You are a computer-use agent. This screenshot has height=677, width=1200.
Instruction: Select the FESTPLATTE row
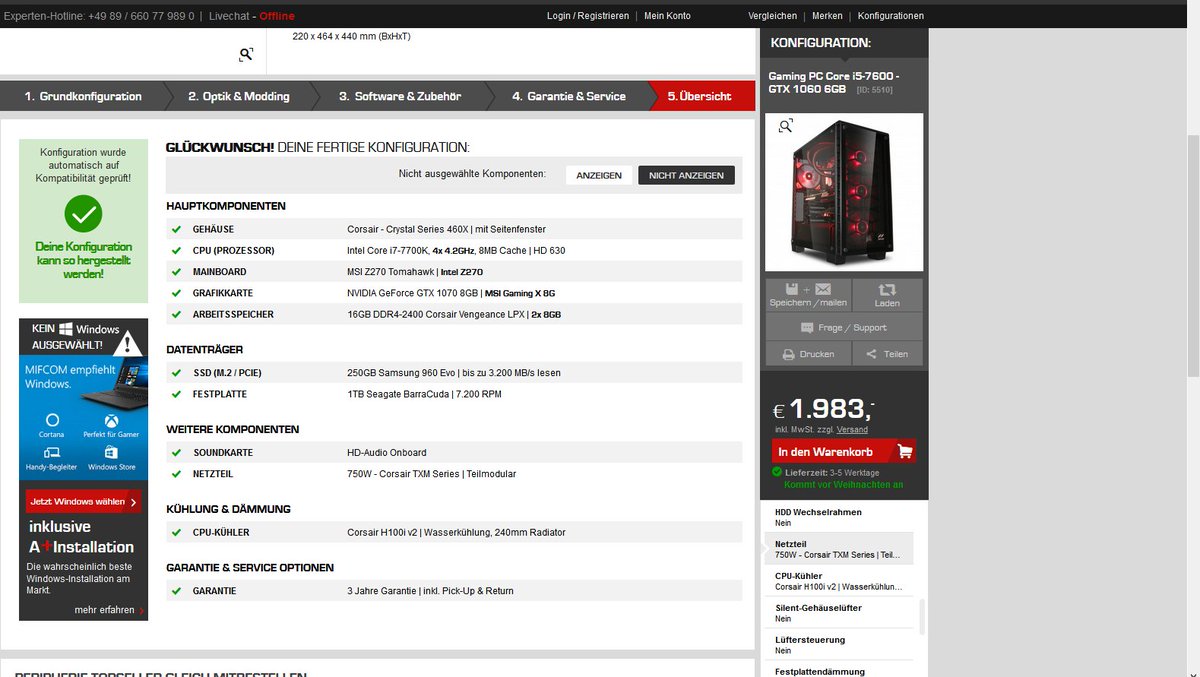(454, 394)
